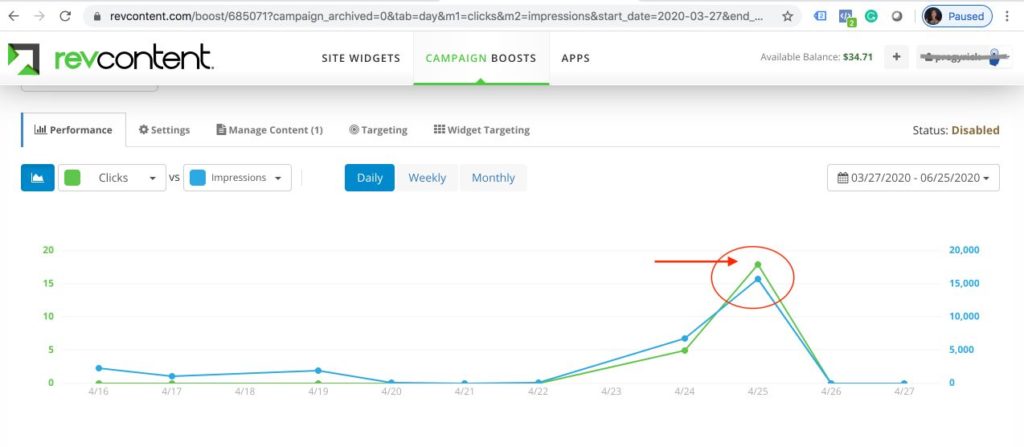This screenshot has height=447, width=1024.
Task: Open the Impressions metric dropdown
Action: click(x=238, y=178)
